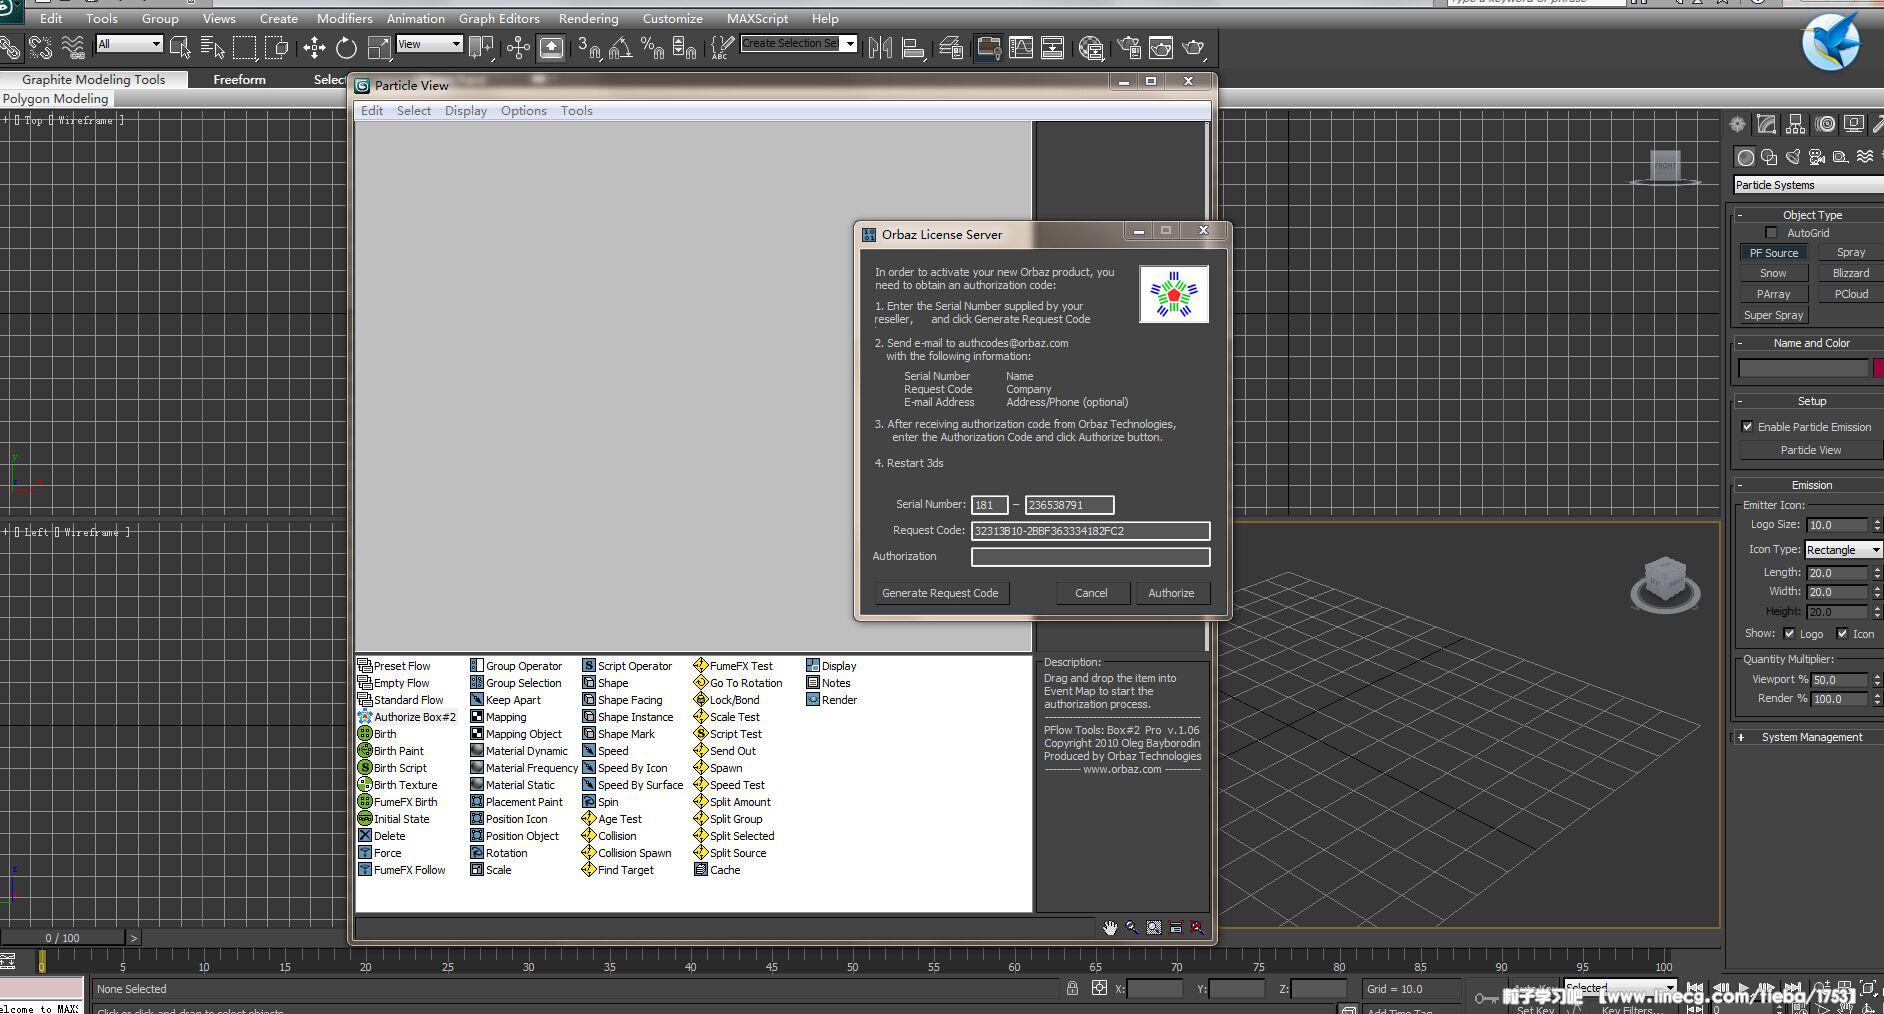
Task: Open Particle View Options menu
Action: point(524,111)
